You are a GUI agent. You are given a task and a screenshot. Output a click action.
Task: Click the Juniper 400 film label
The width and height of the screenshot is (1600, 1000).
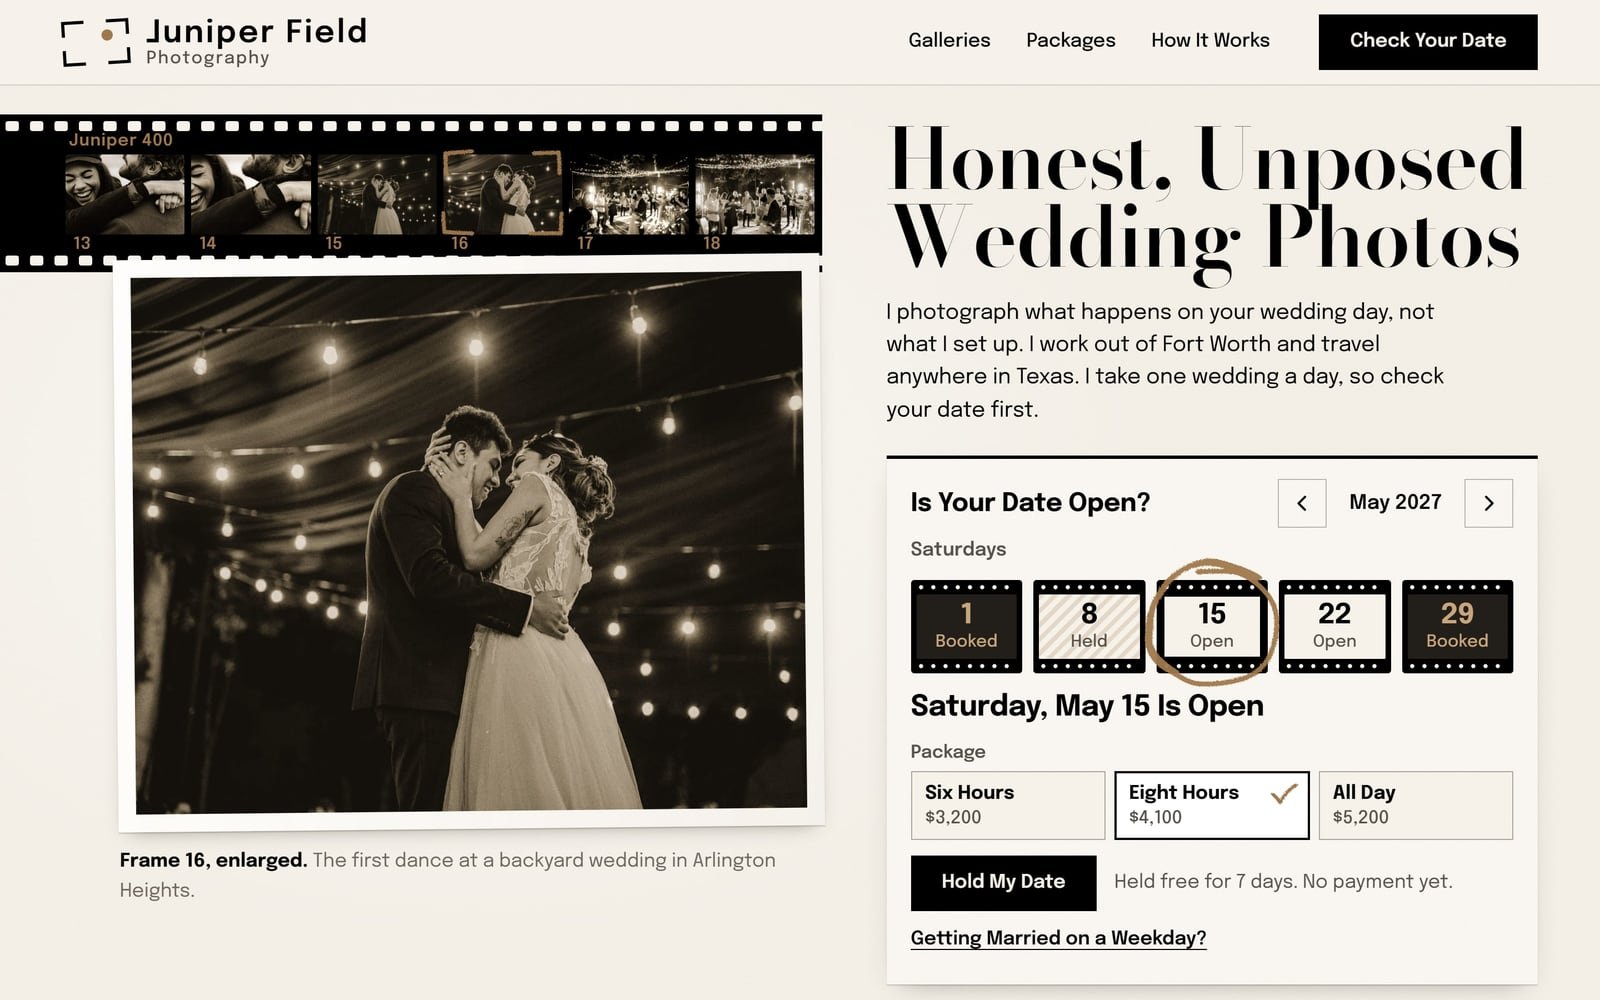[x=121, y=140]
